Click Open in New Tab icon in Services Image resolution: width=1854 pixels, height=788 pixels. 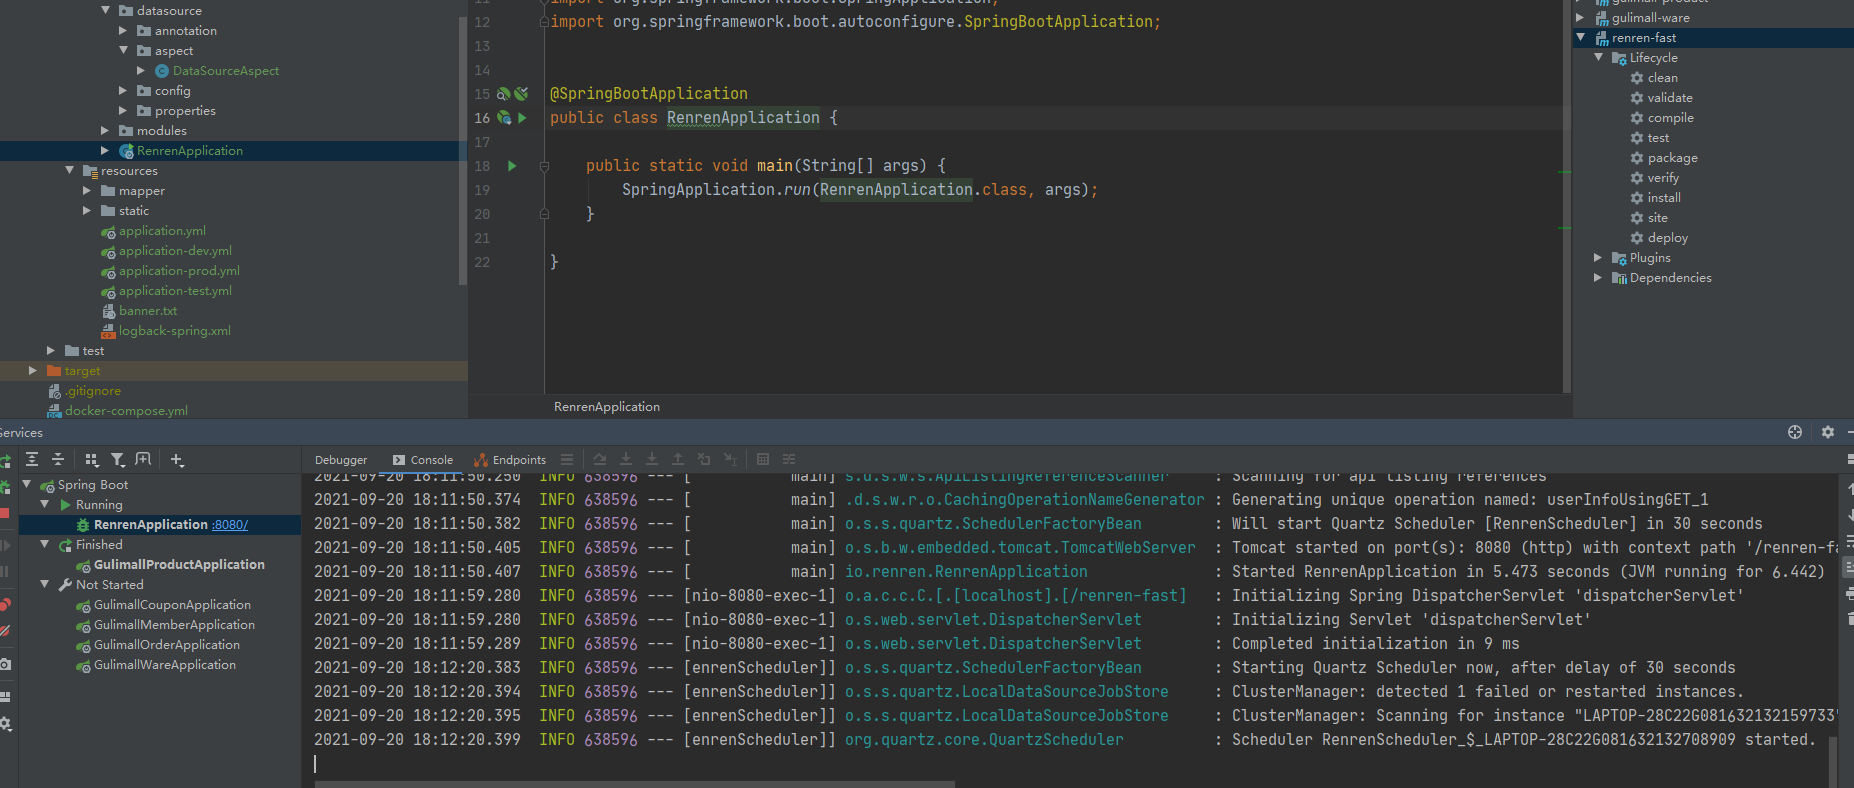[144, 459]
